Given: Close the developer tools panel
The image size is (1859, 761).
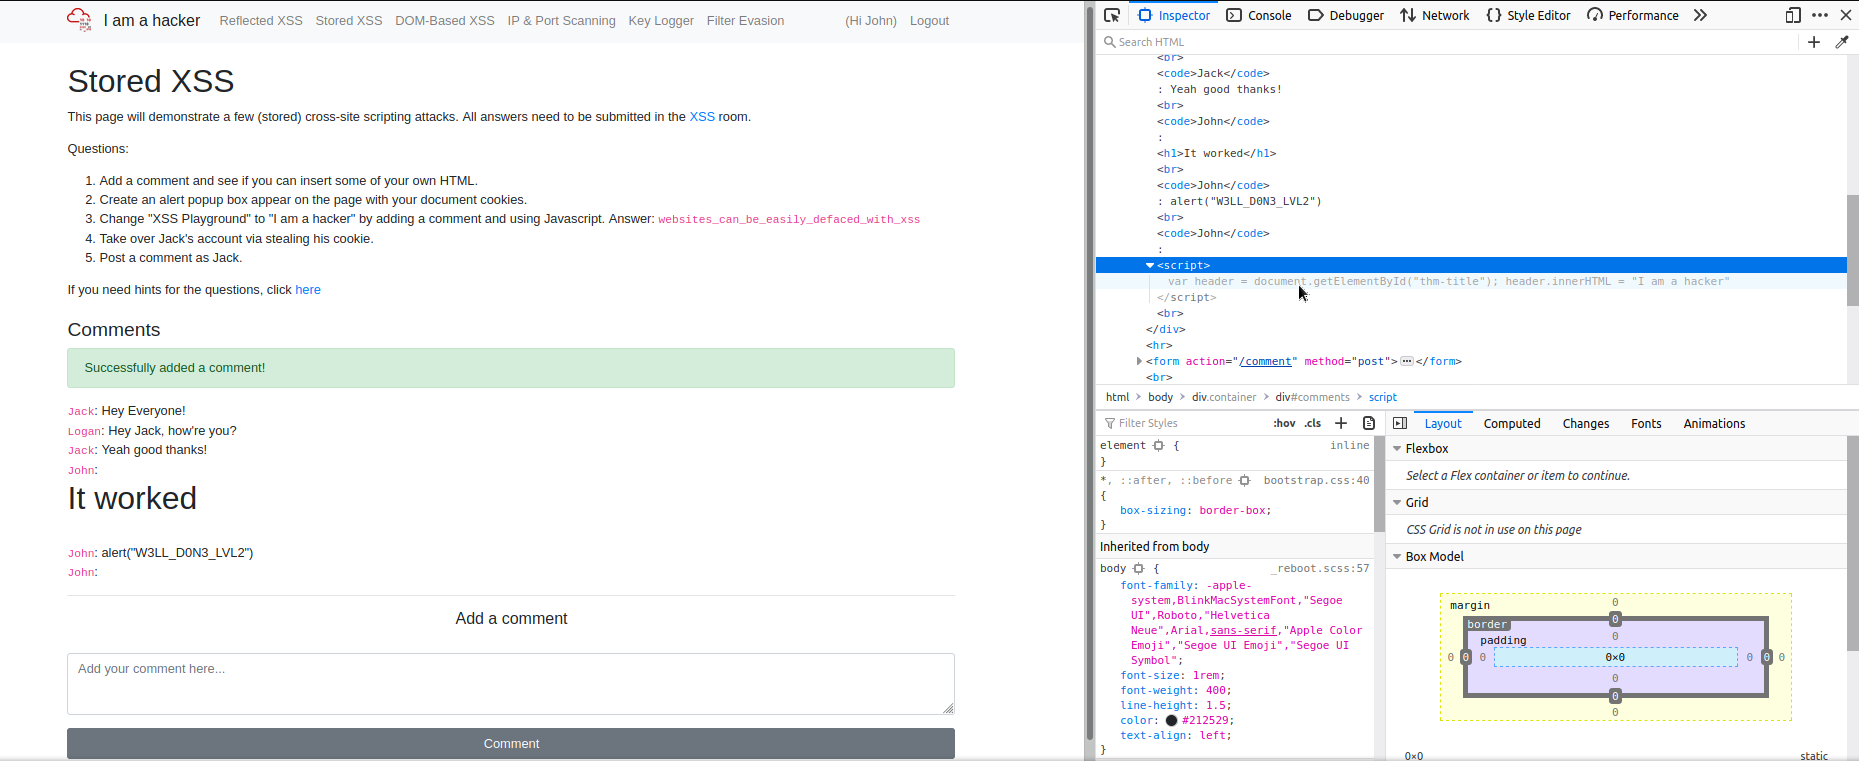Looking at the screenshot, I should (x=1846, y=15).
